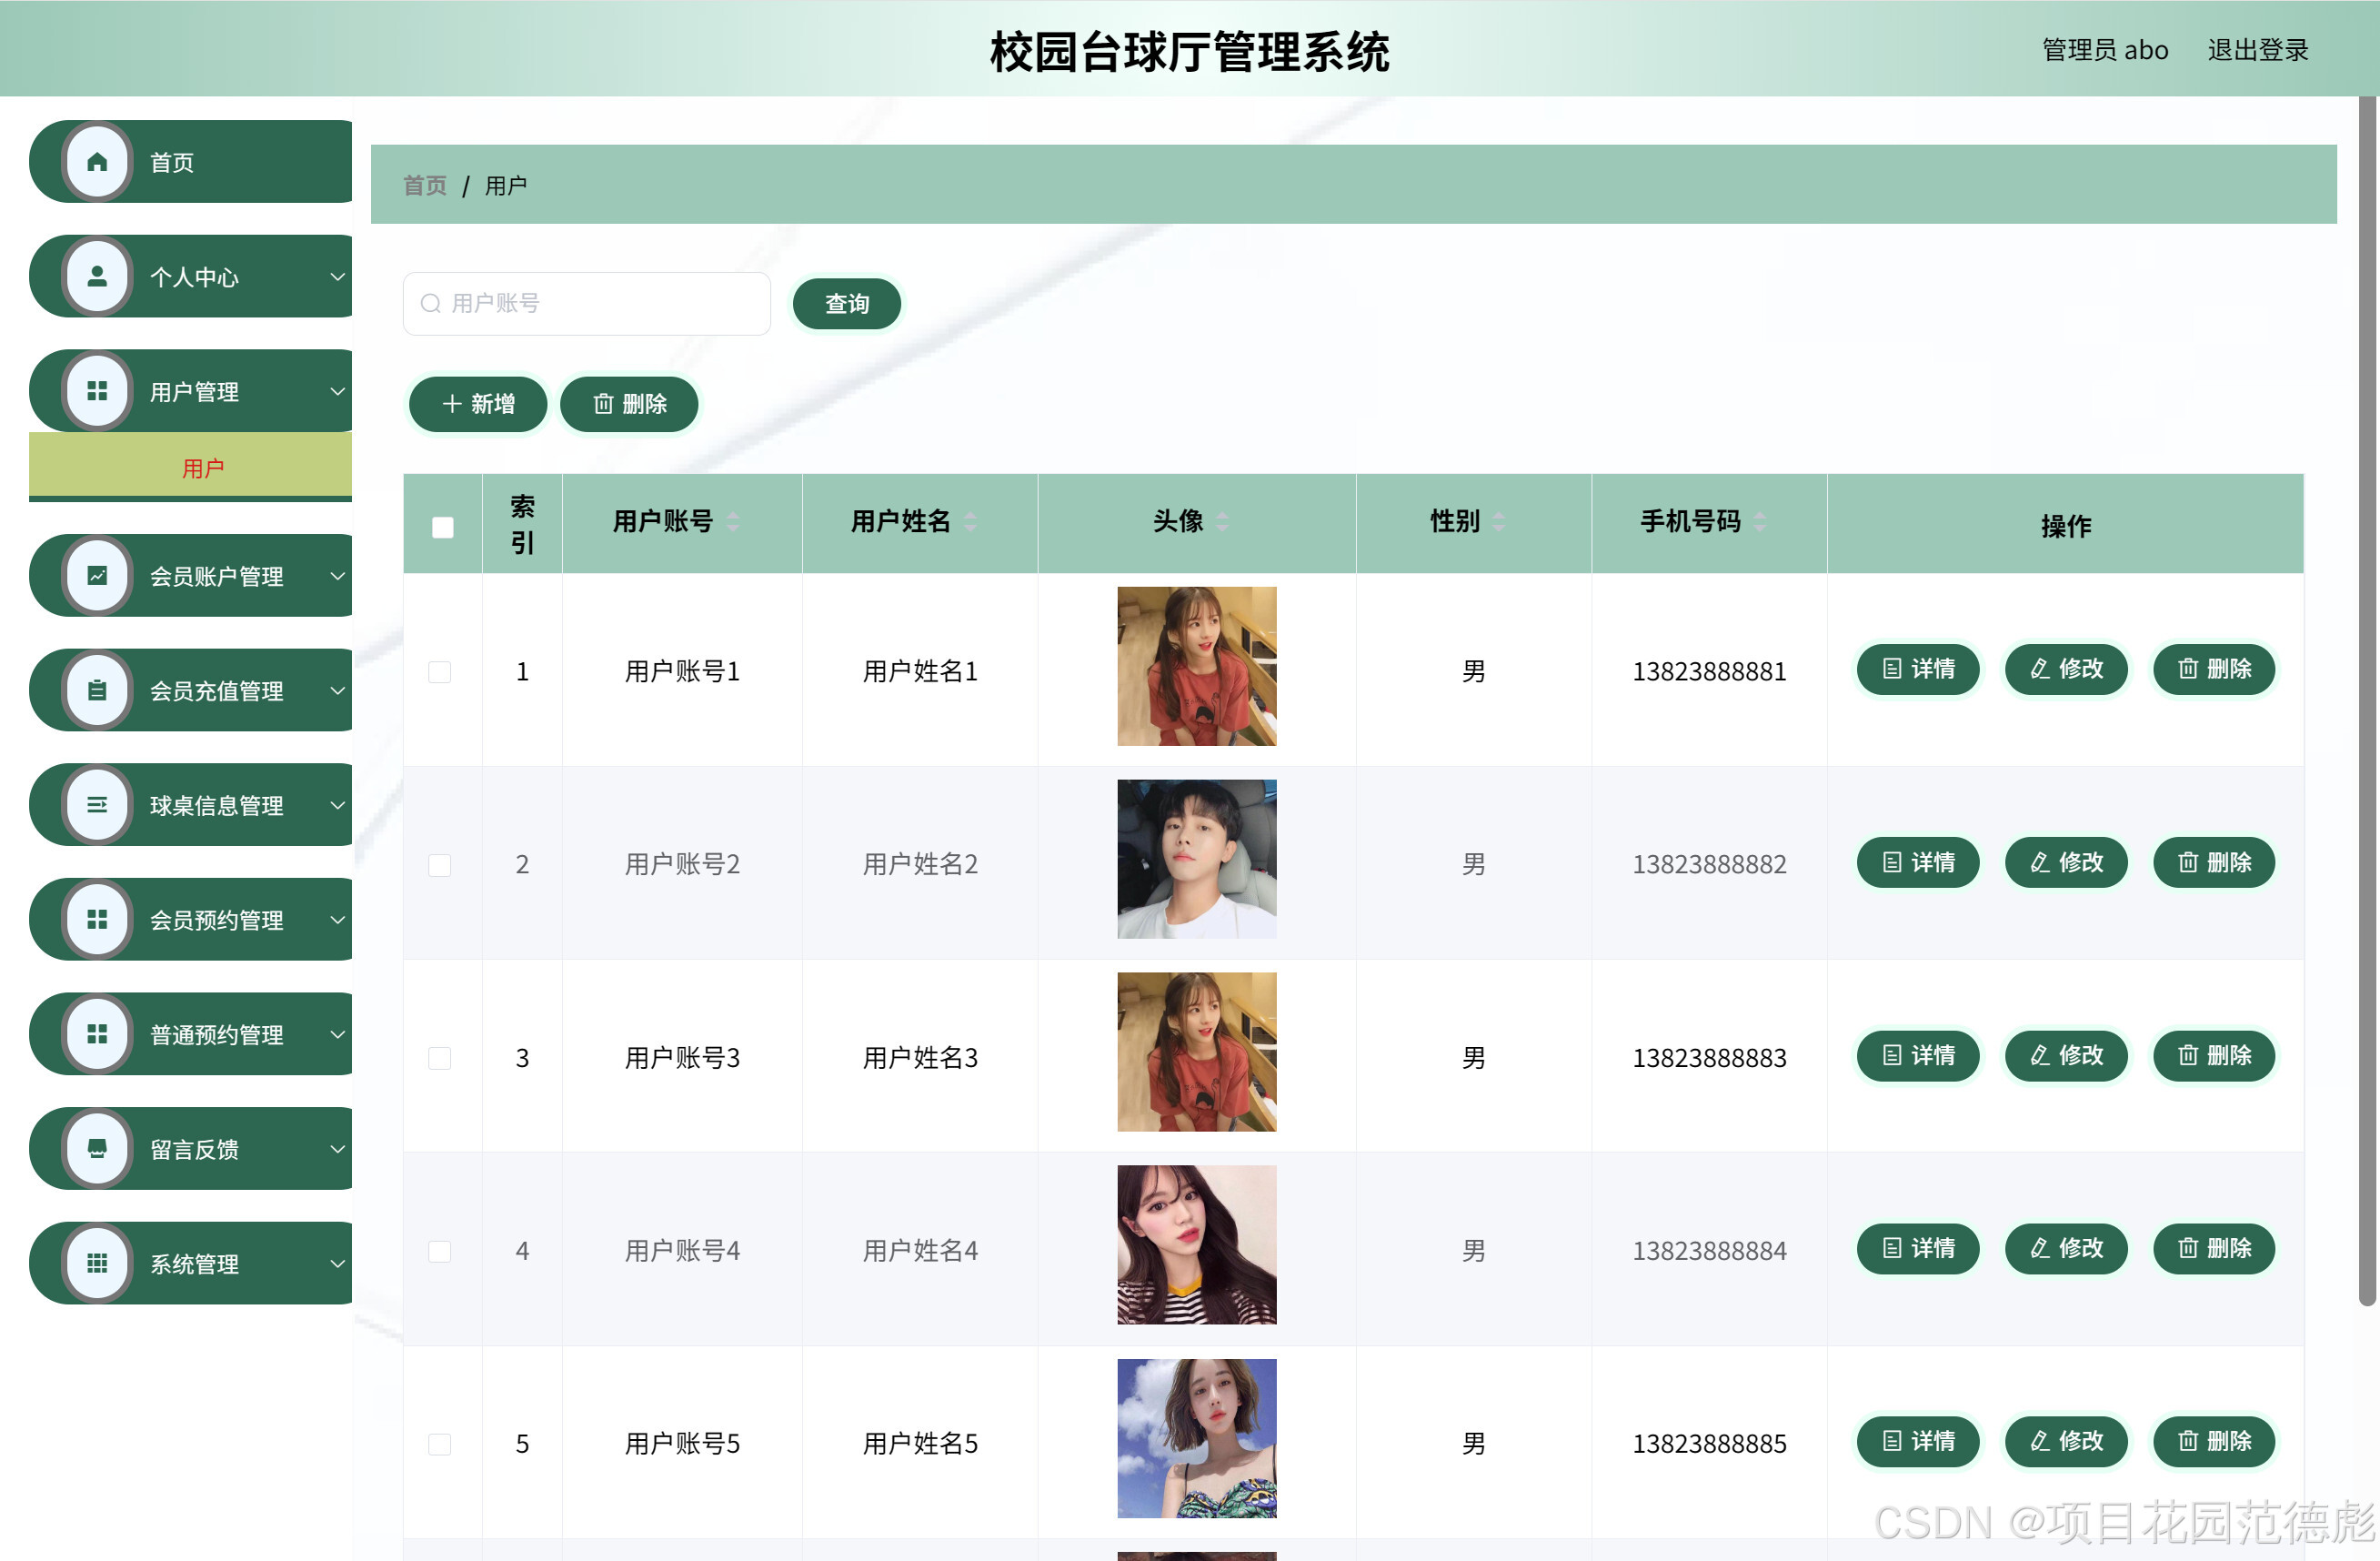The width and height of the screenshot is (2380, 1561).
Task: Sort by 用户账号 column arrows
Action: coord(733,522)
